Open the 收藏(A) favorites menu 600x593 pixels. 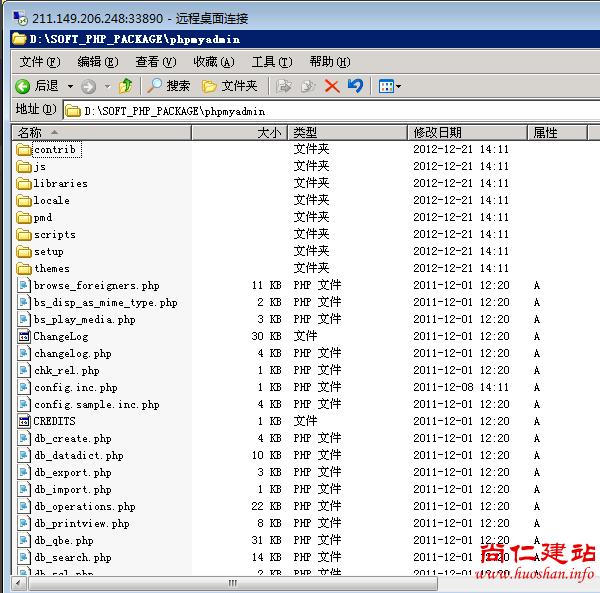click(x=212, y=62)
